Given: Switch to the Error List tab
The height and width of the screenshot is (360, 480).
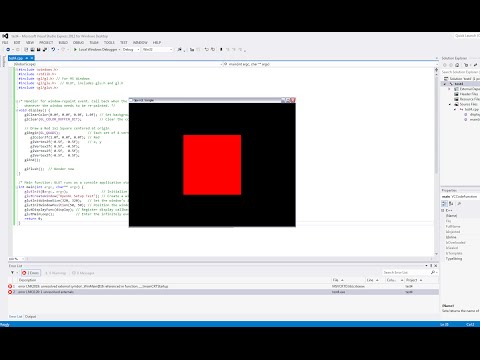Looking at the screenshot, I should pyautogui.click(x=16, y=316).
